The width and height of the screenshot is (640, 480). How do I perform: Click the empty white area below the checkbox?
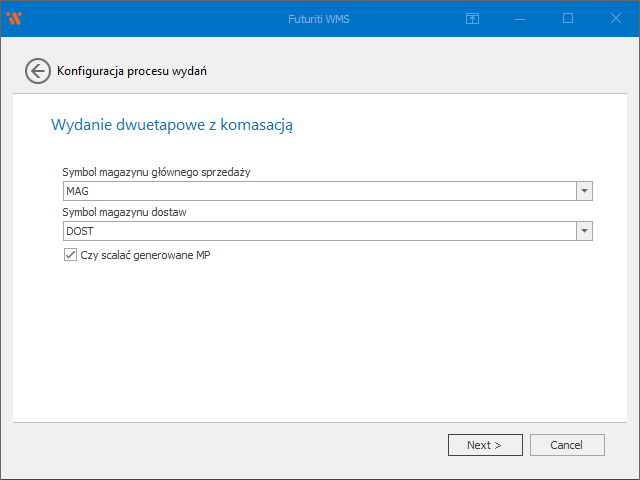tap(320, 340)
